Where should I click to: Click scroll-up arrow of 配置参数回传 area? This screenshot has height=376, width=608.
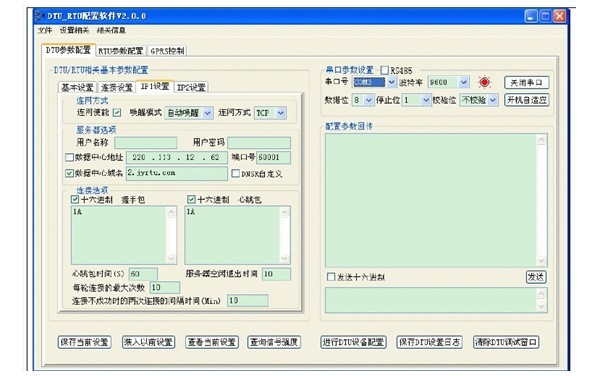(x=542, y=140)
